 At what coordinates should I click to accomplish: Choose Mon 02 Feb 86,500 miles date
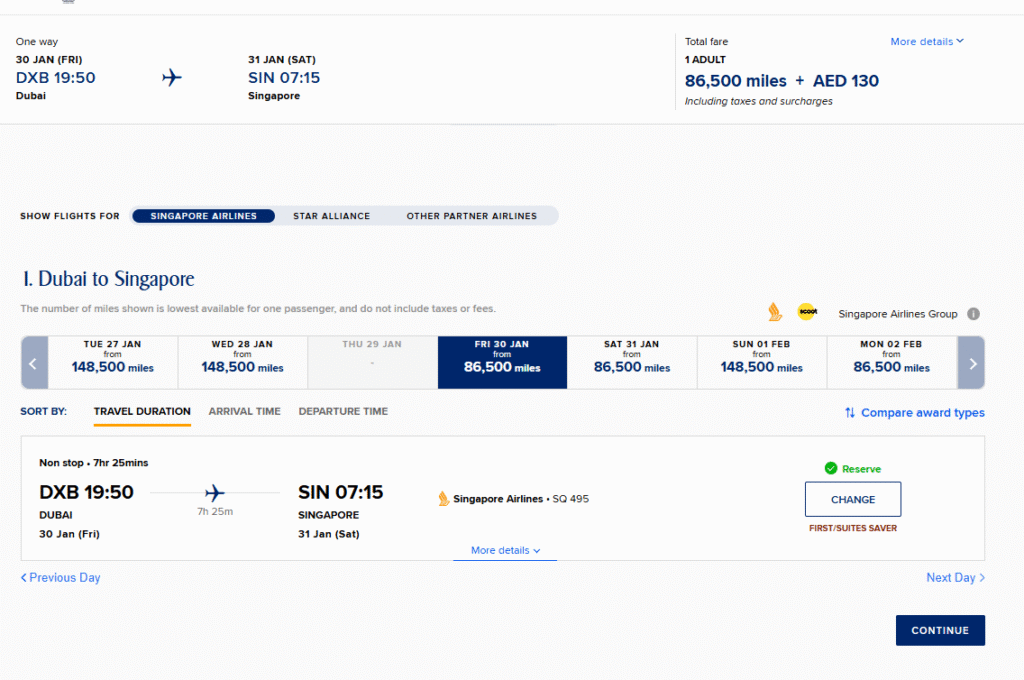pyautogui.click(x=891, y=362)
